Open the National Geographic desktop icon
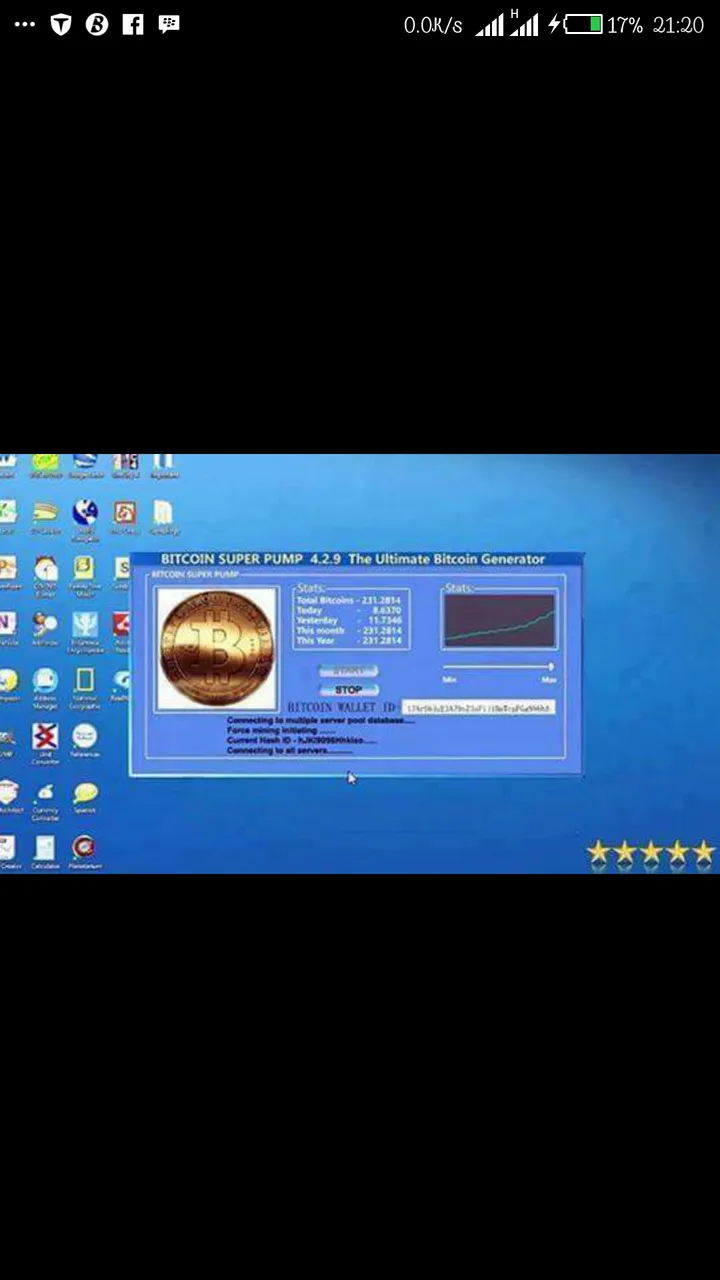The image size is (720, 1280). [x=85, y=687]
